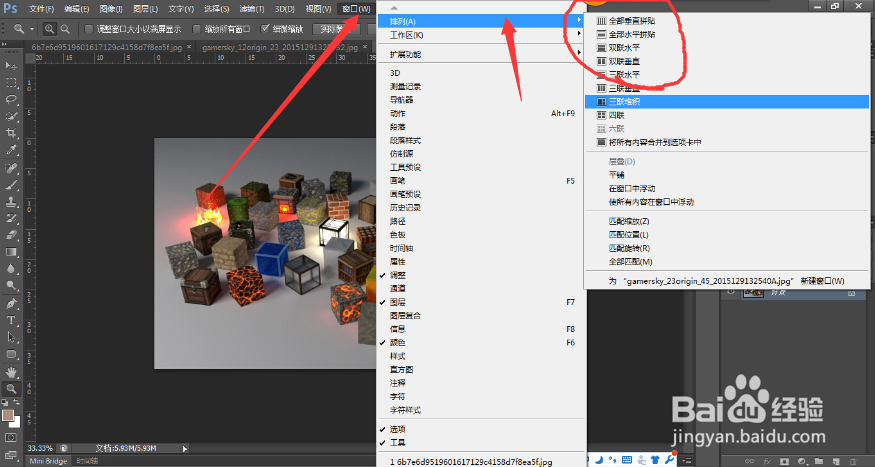Click foreground color swatch
Screen dimensions: 875x467
point(8,416)
